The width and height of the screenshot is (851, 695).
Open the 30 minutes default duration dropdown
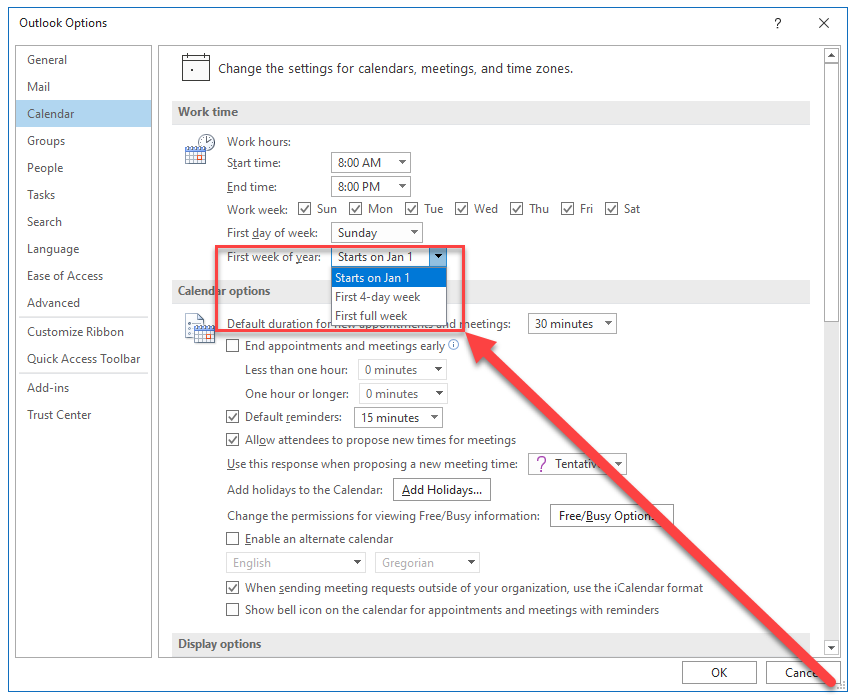click(572, 324)
